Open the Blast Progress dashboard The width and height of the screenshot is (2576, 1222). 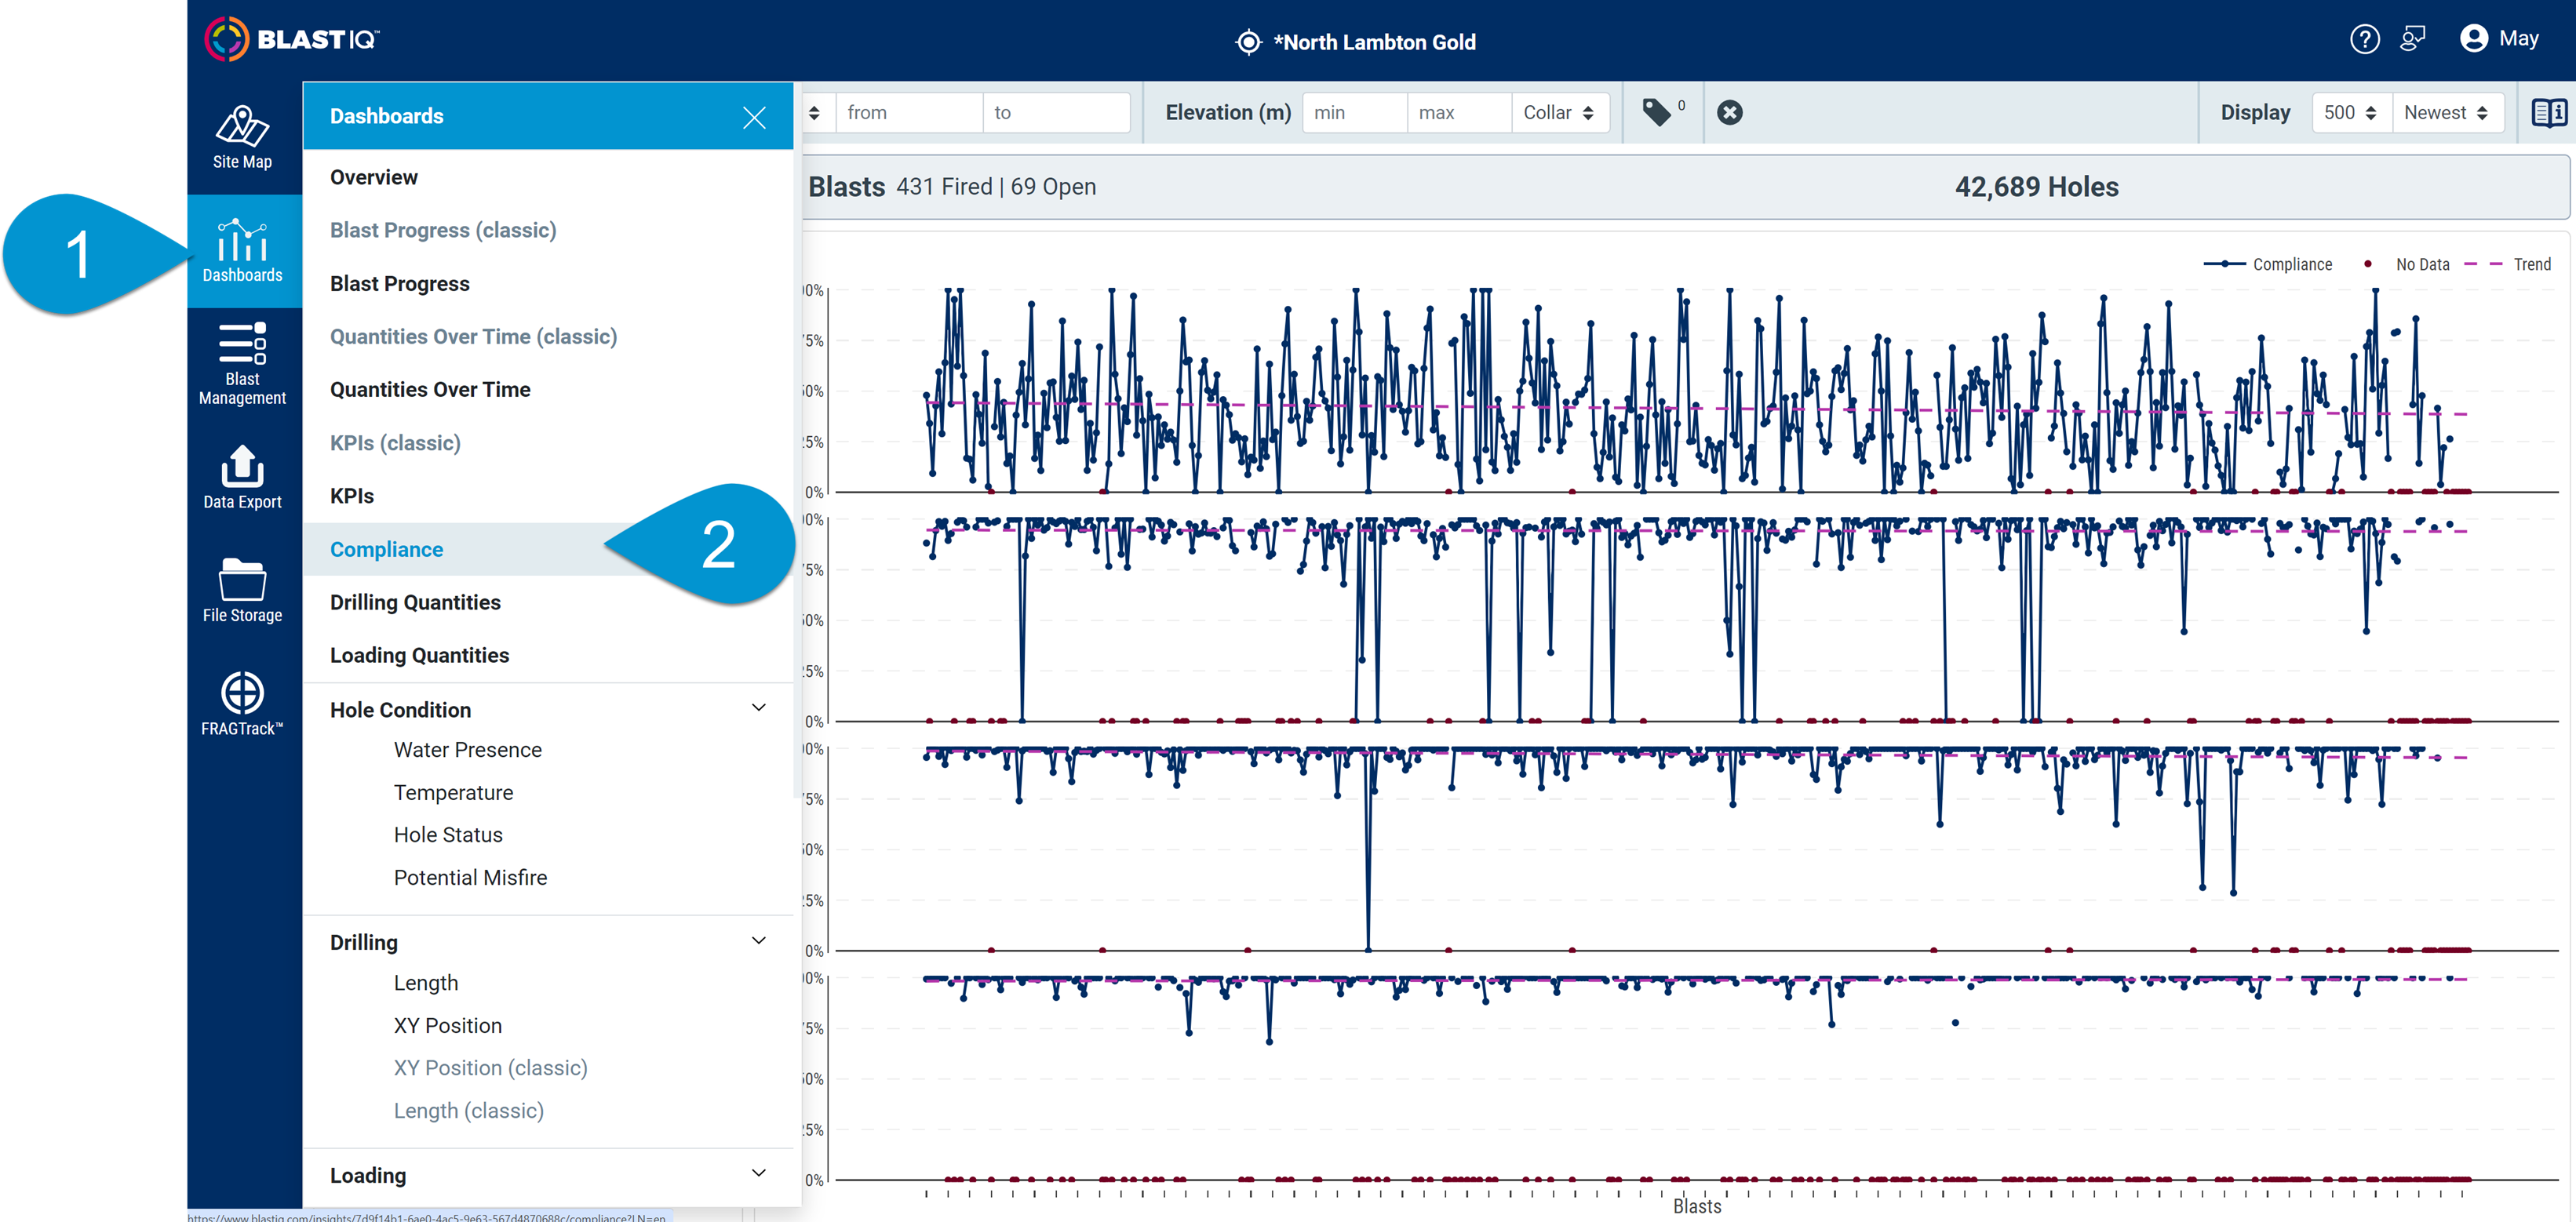pyautogui.click(x=399, y=283)
